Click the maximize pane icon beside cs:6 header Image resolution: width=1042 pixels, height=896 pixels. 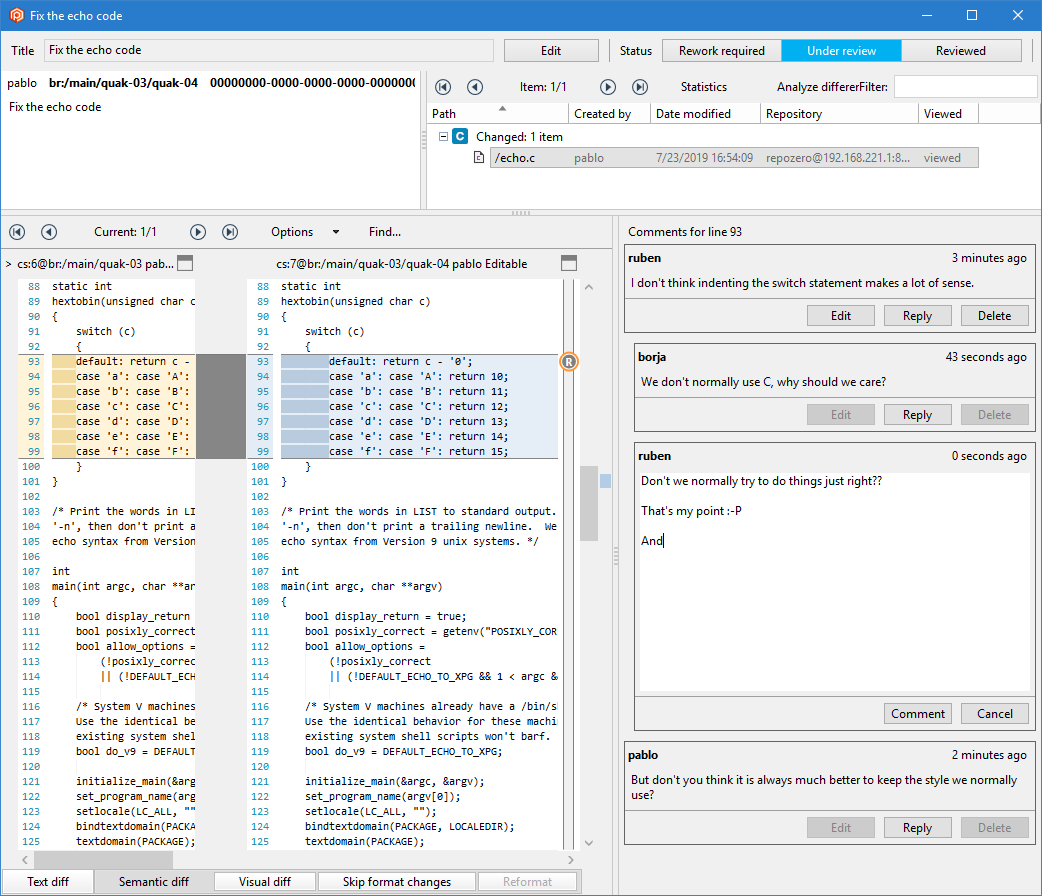(184, 263)
